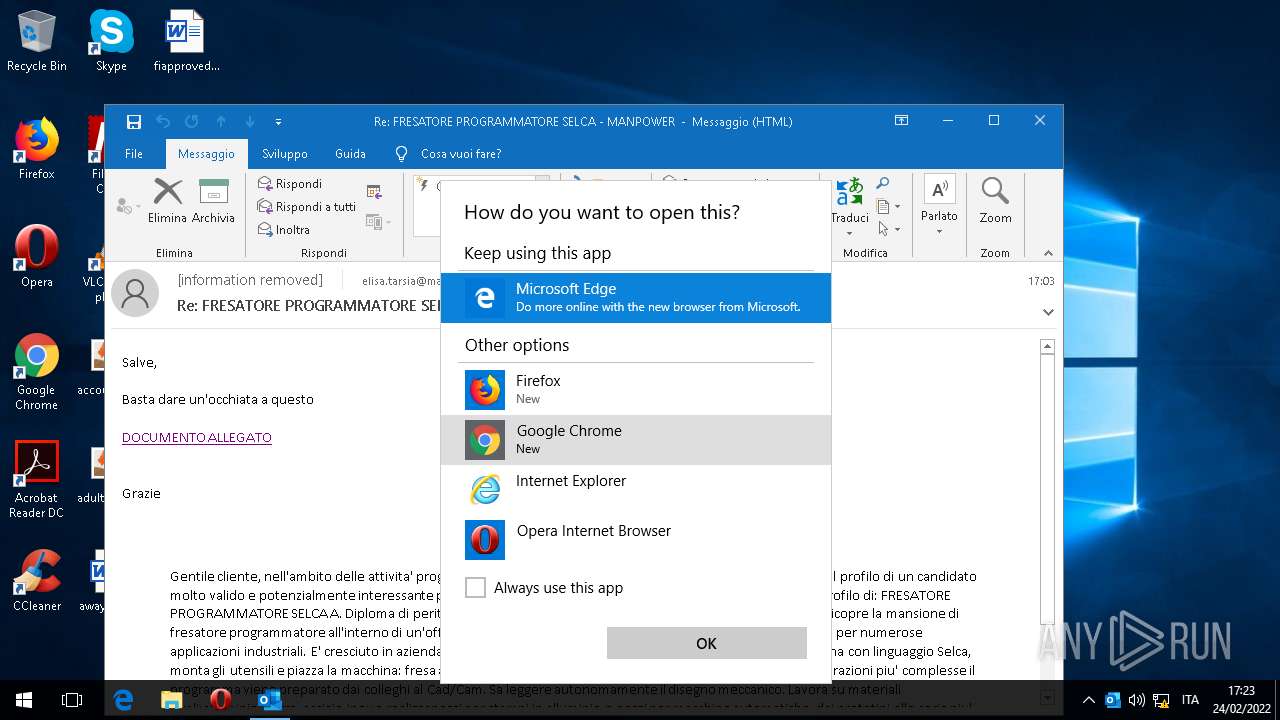Click Rispondi a tutti to reply all
The image size is (1280, 720).
306,206
